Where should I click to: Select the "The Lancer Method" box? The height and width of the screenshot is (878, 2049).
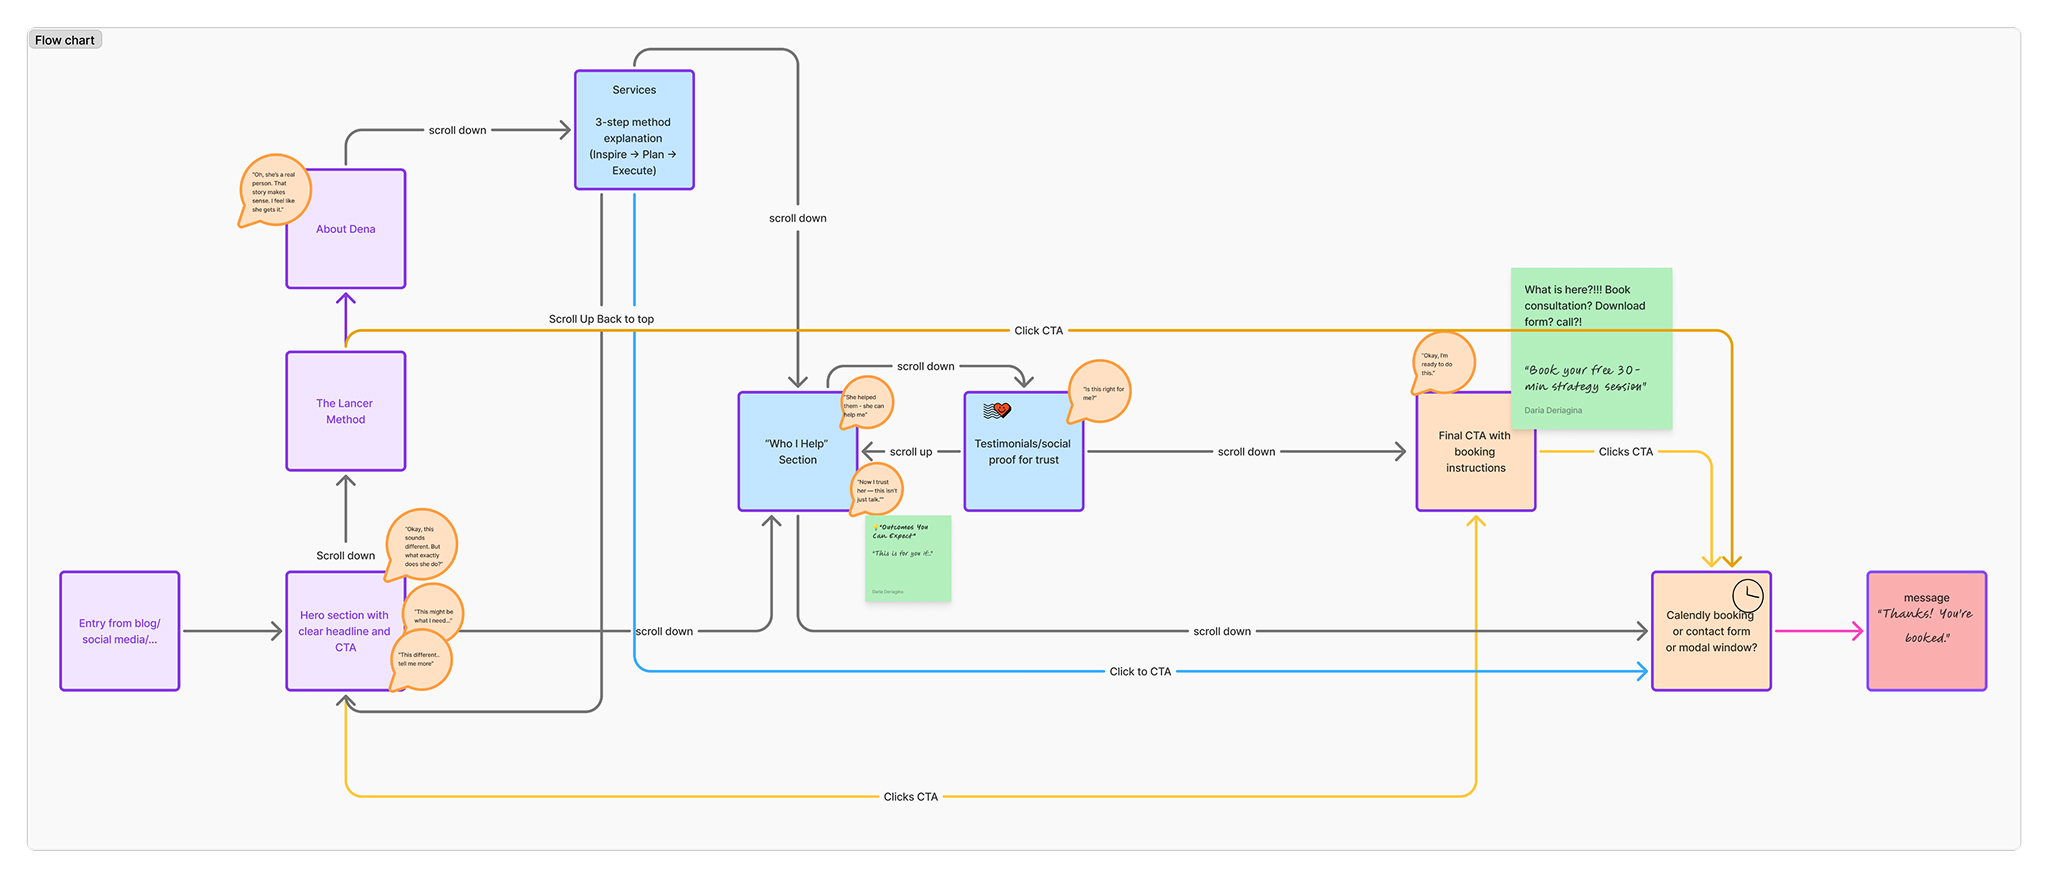tap(346, 411)
